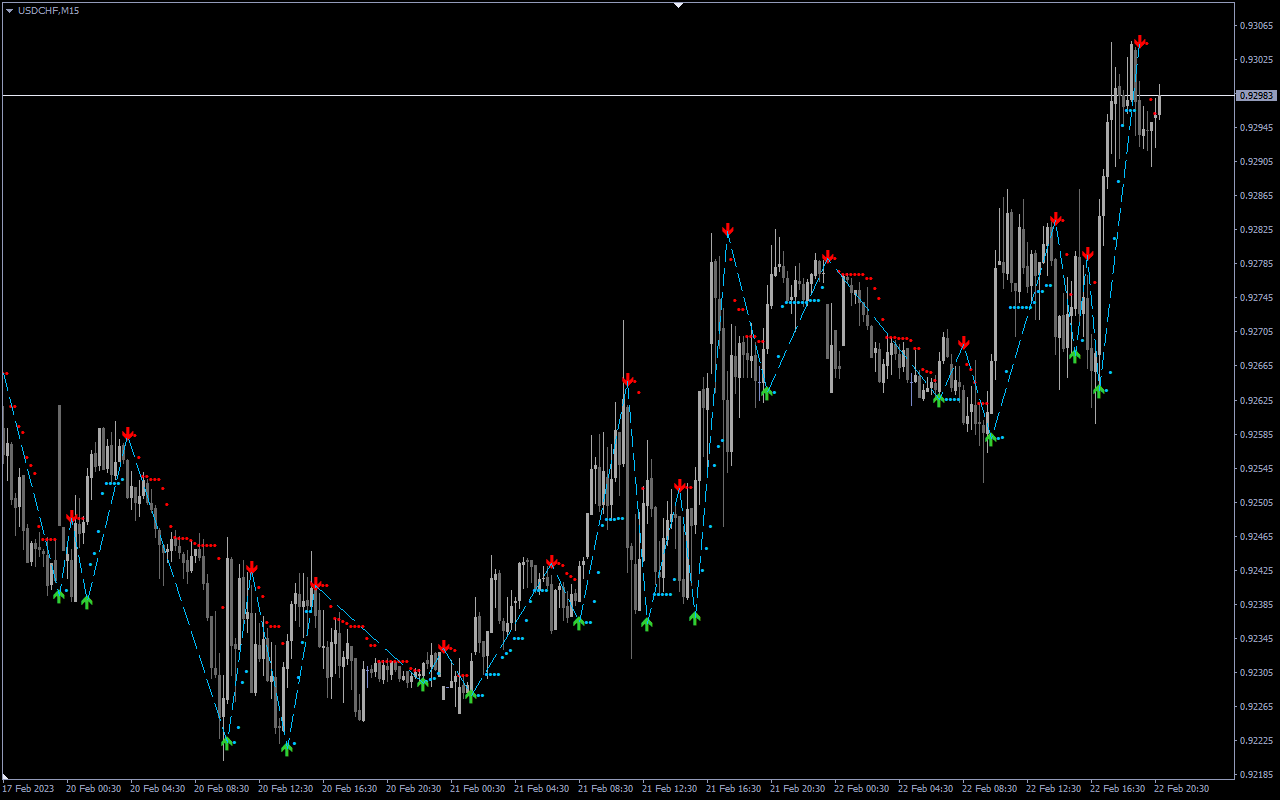The image size is (1280, 800).
Task: Click price label 0.92185 on the price scale
Action: pyautogui.click(x=1256, y=775)
